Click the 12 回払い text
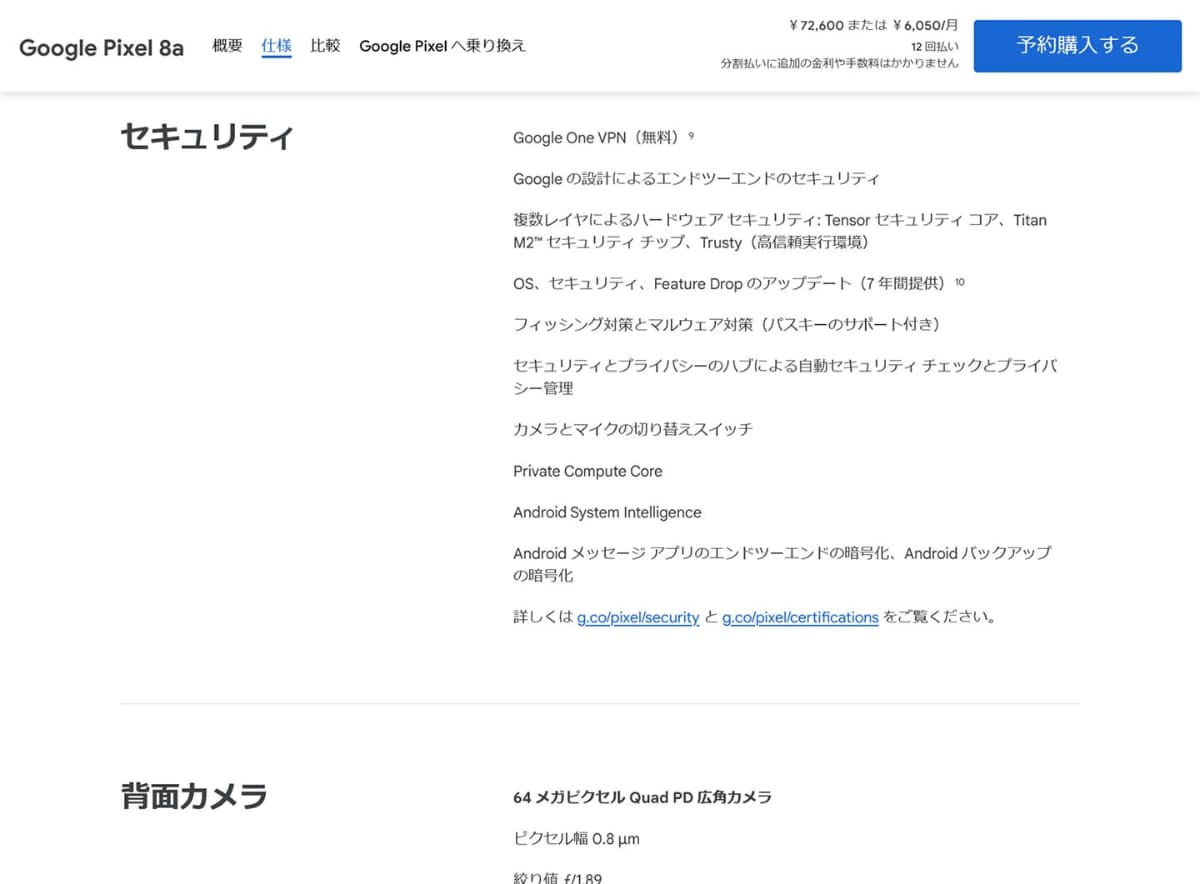The image size is (1200, 884). pos(935,46)
